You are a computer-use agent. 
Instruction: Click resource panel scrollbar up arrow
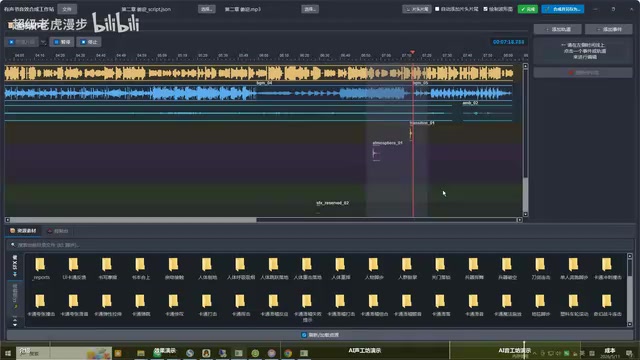click(x=630, y=256)
